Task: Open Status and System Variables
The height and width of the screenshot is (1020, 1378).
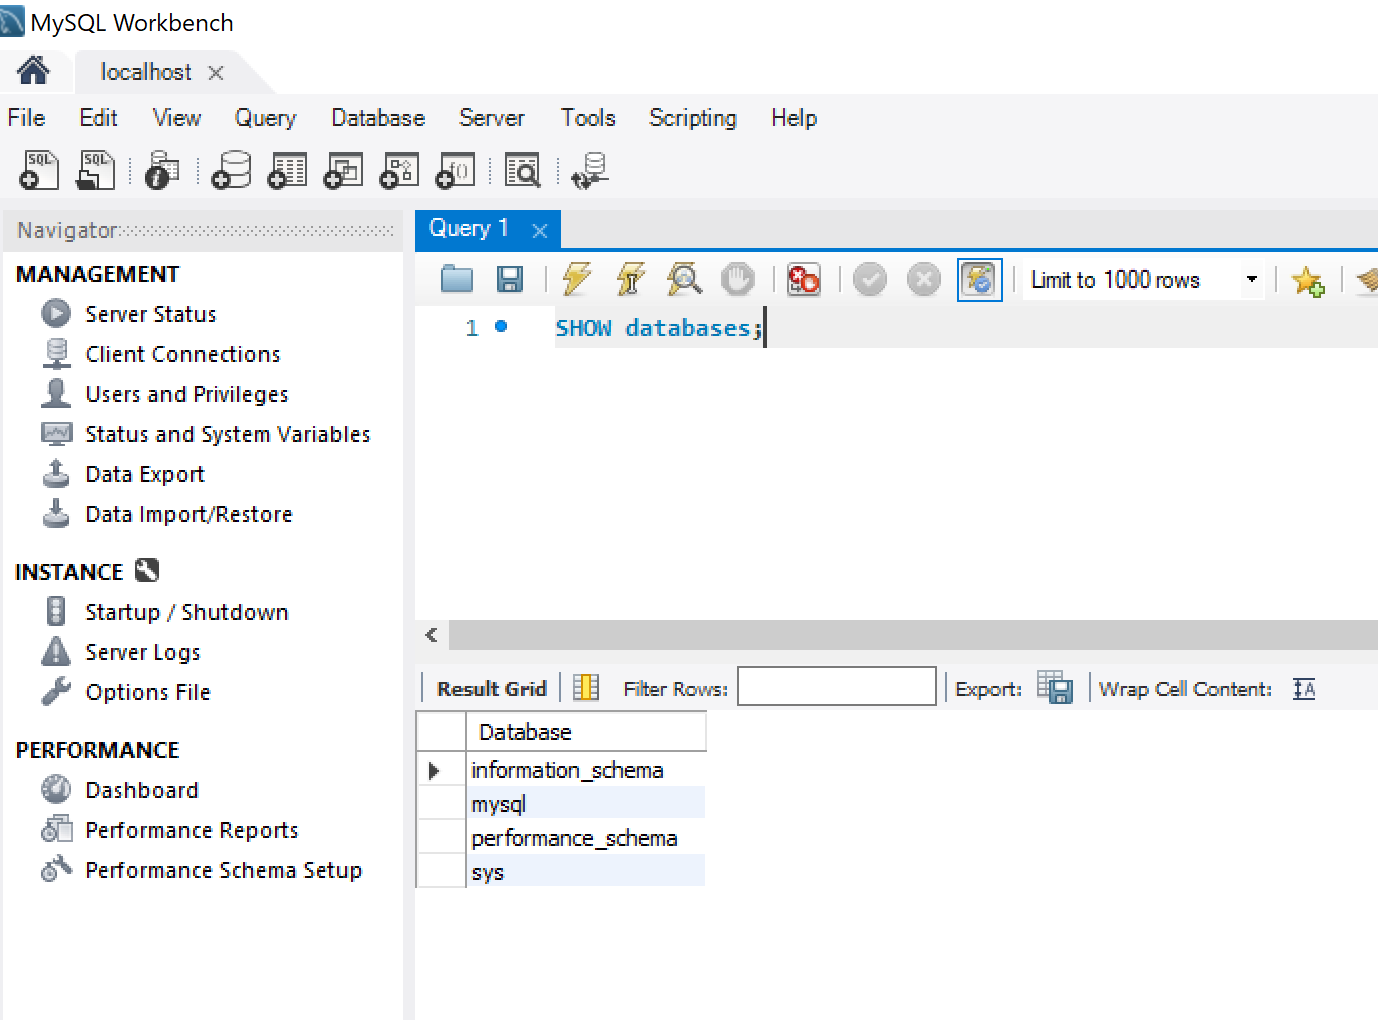Action: pyautogui.click(x=228, y=434)
